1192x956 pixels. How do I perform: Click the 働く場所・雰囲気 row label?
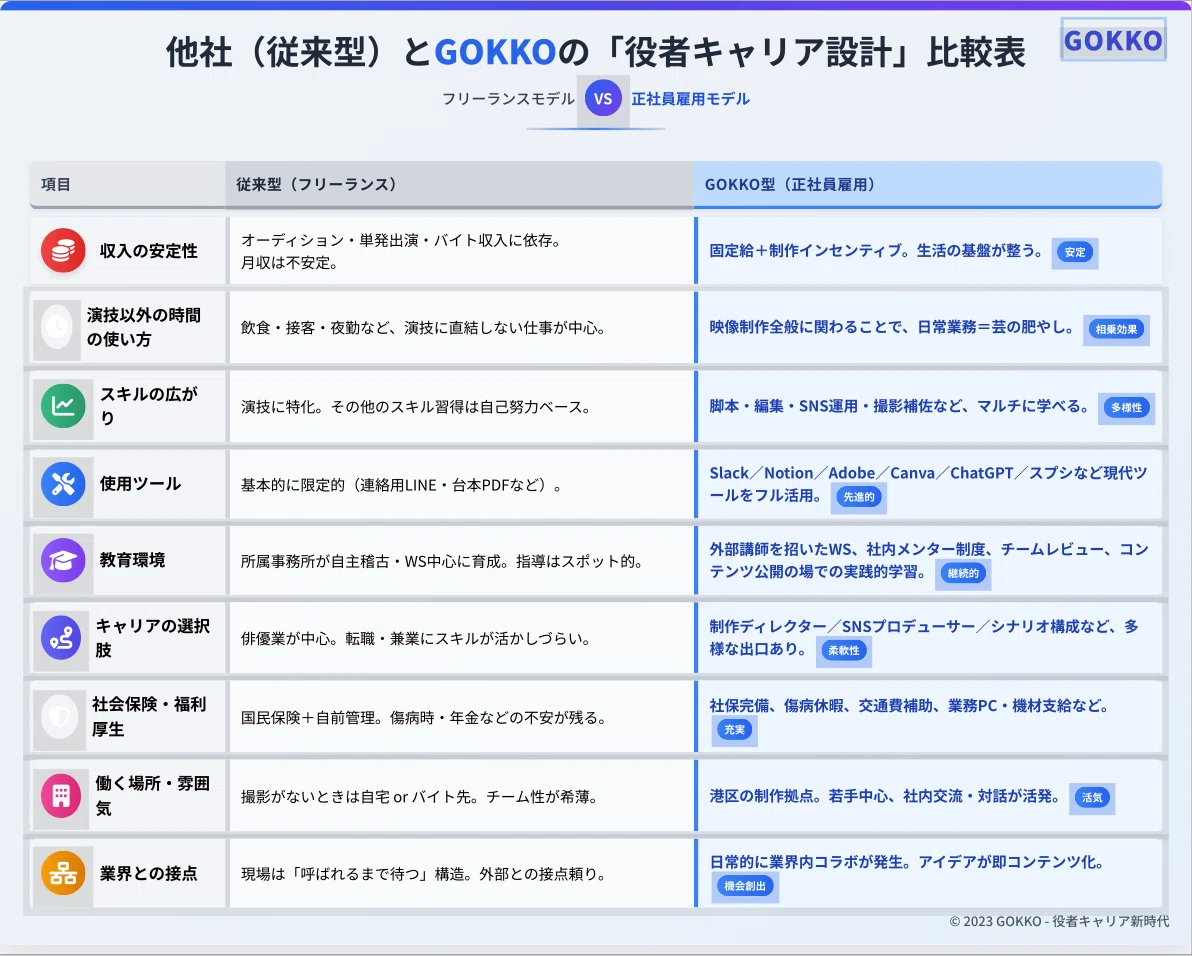152,796
